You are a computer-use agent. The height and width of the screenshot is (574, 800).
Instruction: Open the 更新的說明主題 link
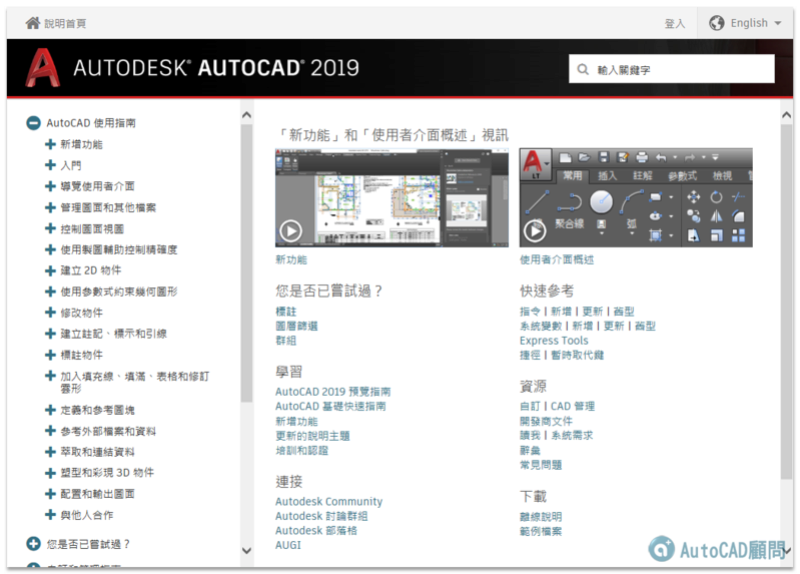313,436
